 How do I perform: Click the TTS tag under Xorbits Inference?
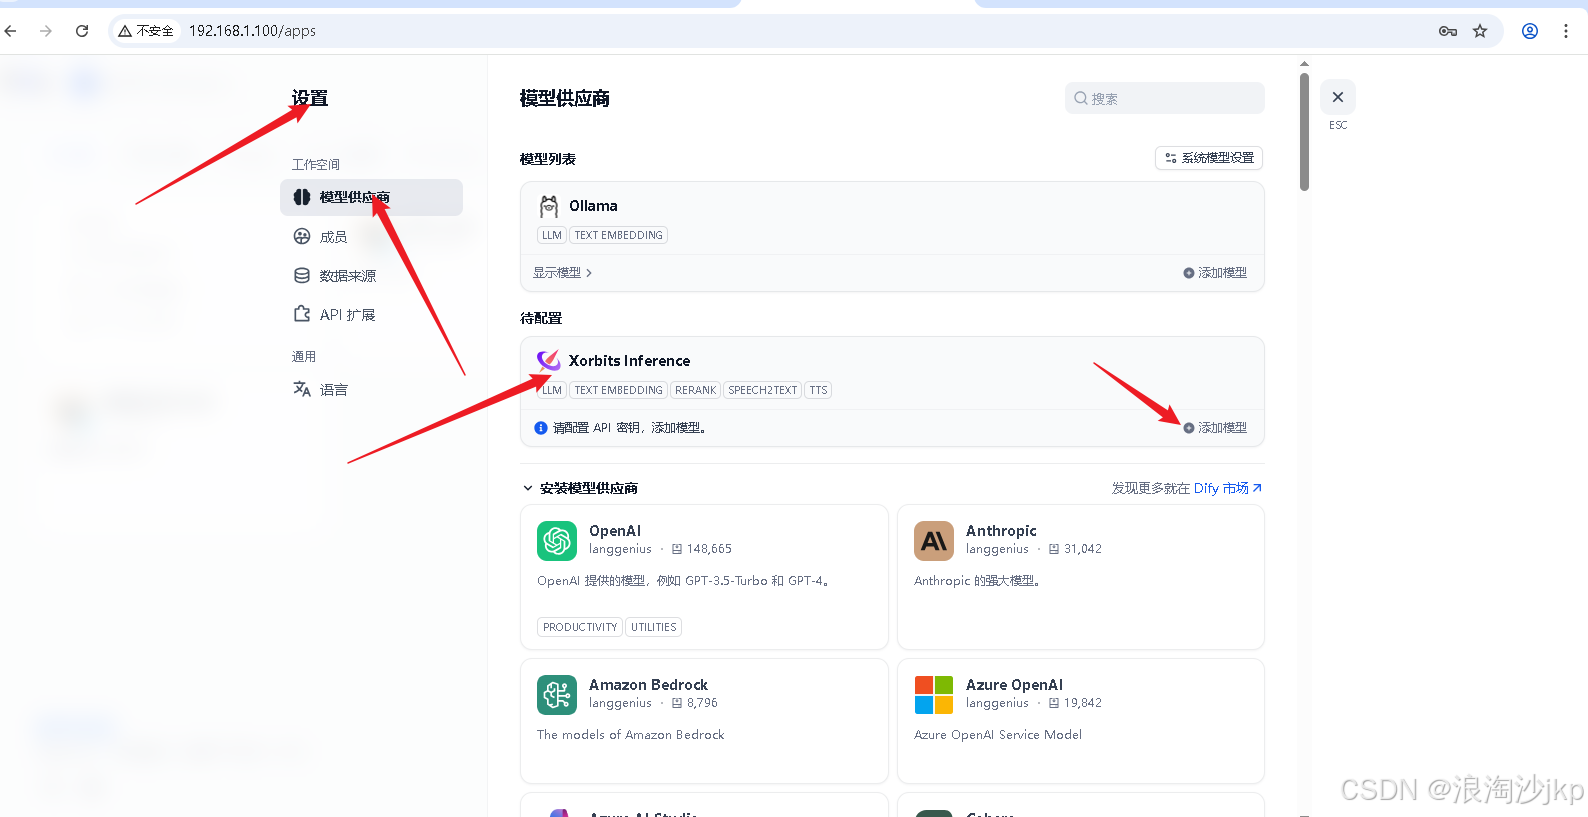coord(819,390)
